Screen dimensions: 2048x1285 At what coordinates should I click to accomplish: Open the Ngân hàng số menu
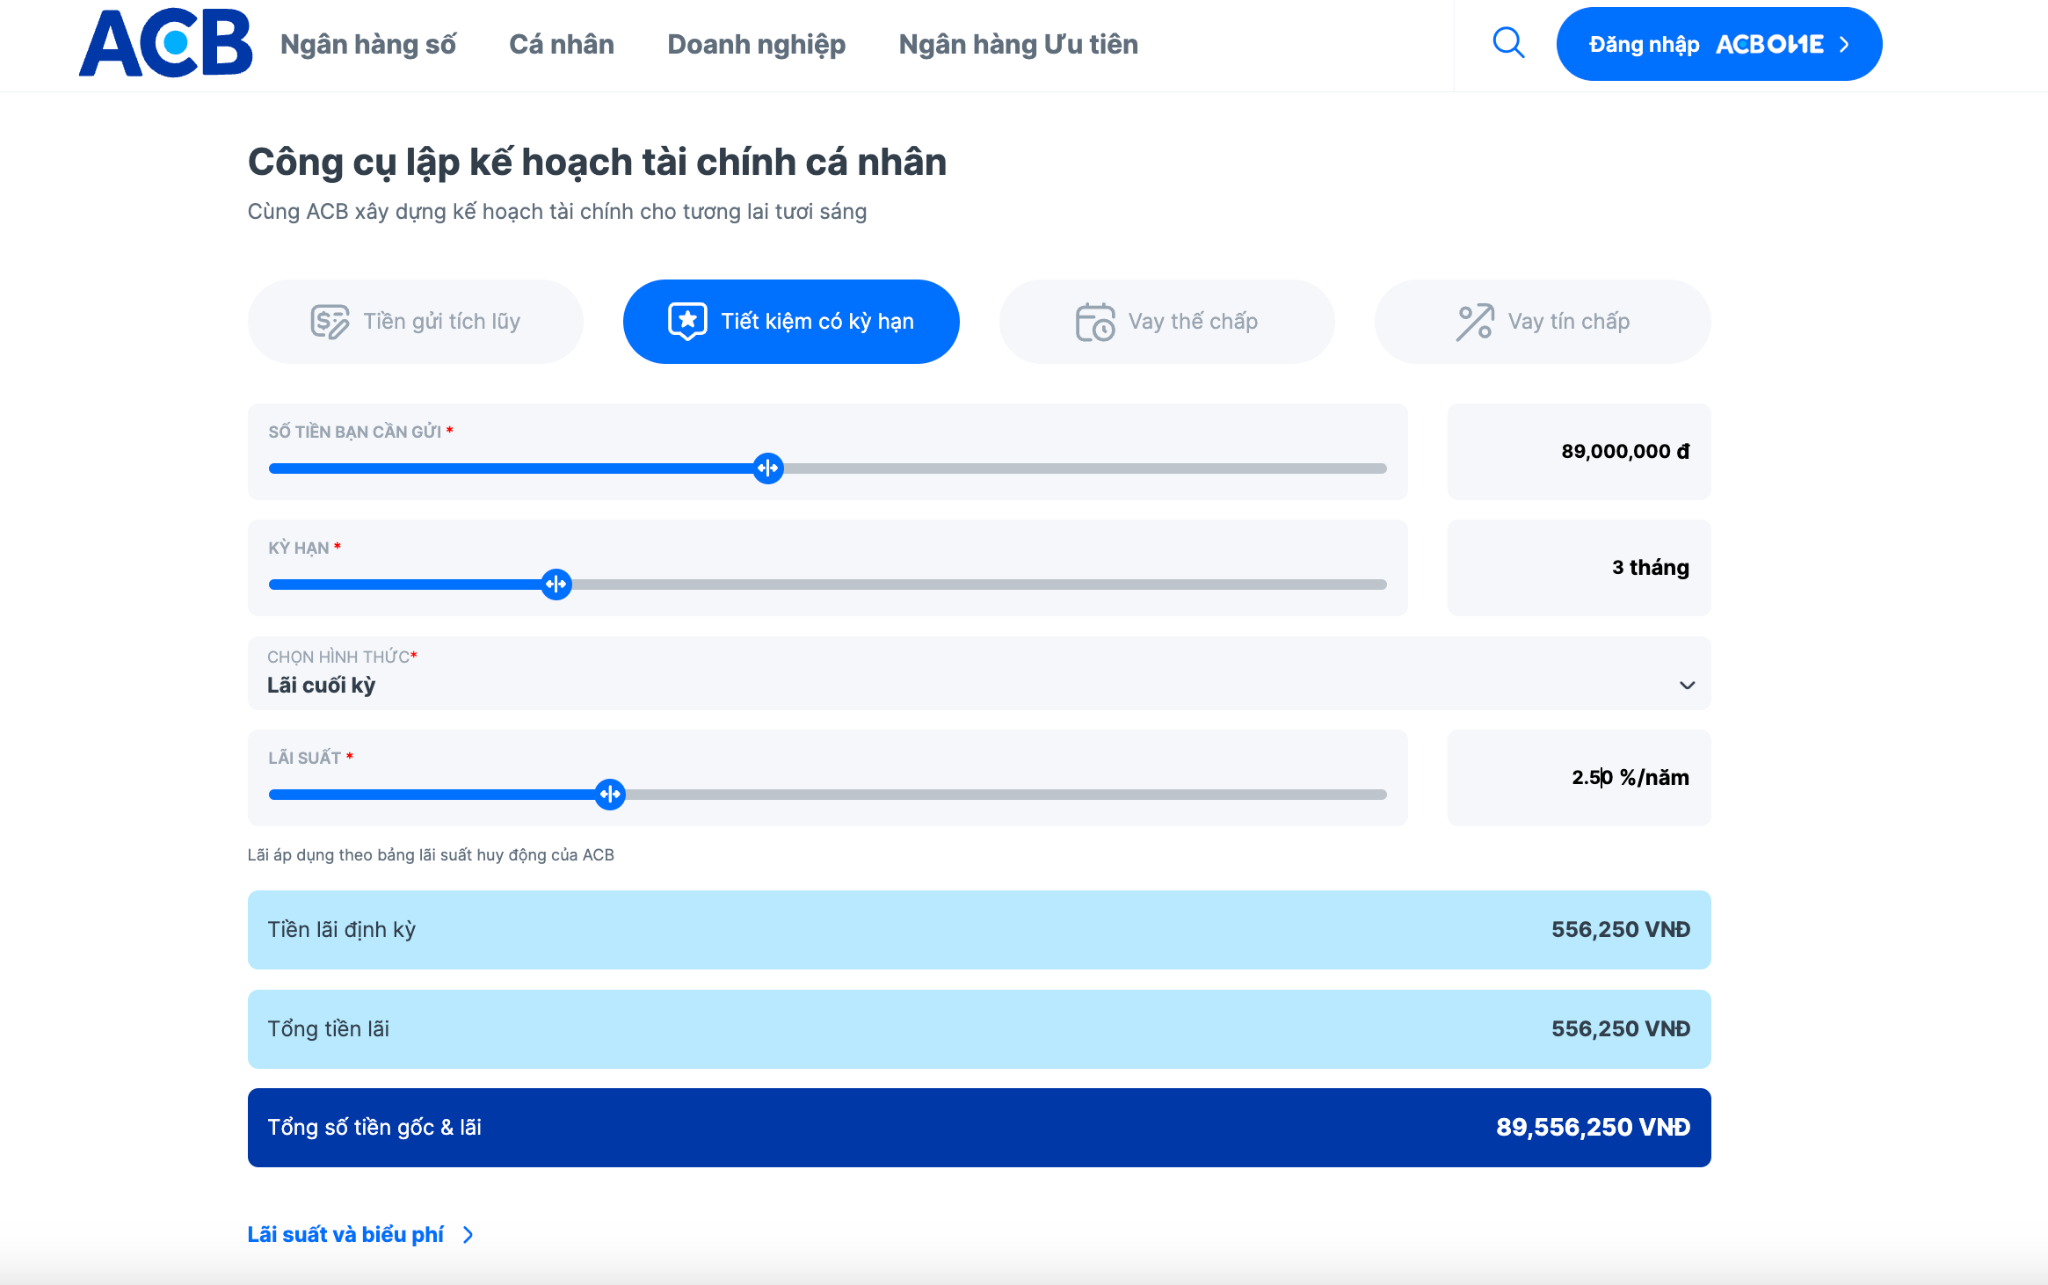[368, 44]
